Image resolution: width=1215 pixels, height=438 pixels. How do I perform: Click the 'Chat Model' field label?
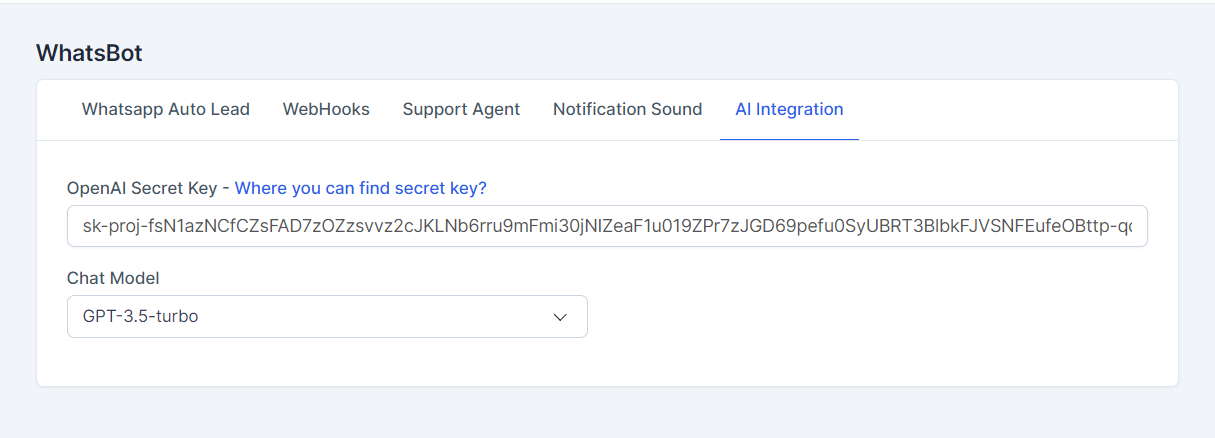click(113, 278)
